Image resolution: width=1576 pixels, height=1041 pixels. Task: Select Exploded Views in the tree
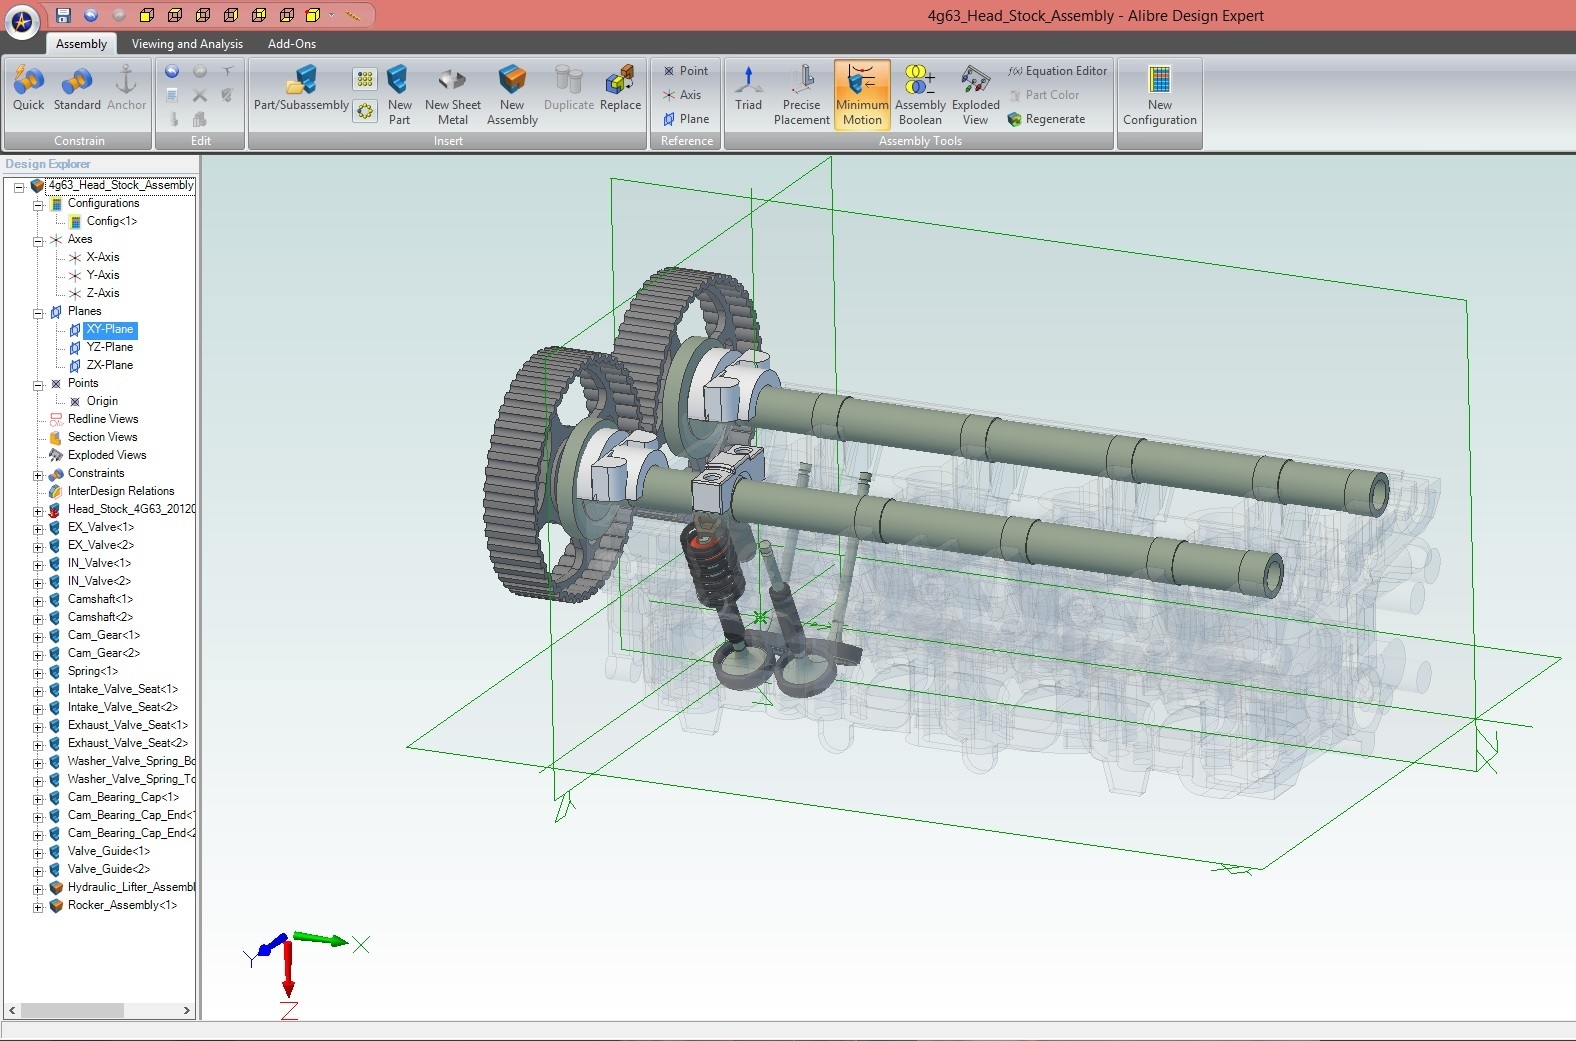pyautogui.click(x=107, y=455)
